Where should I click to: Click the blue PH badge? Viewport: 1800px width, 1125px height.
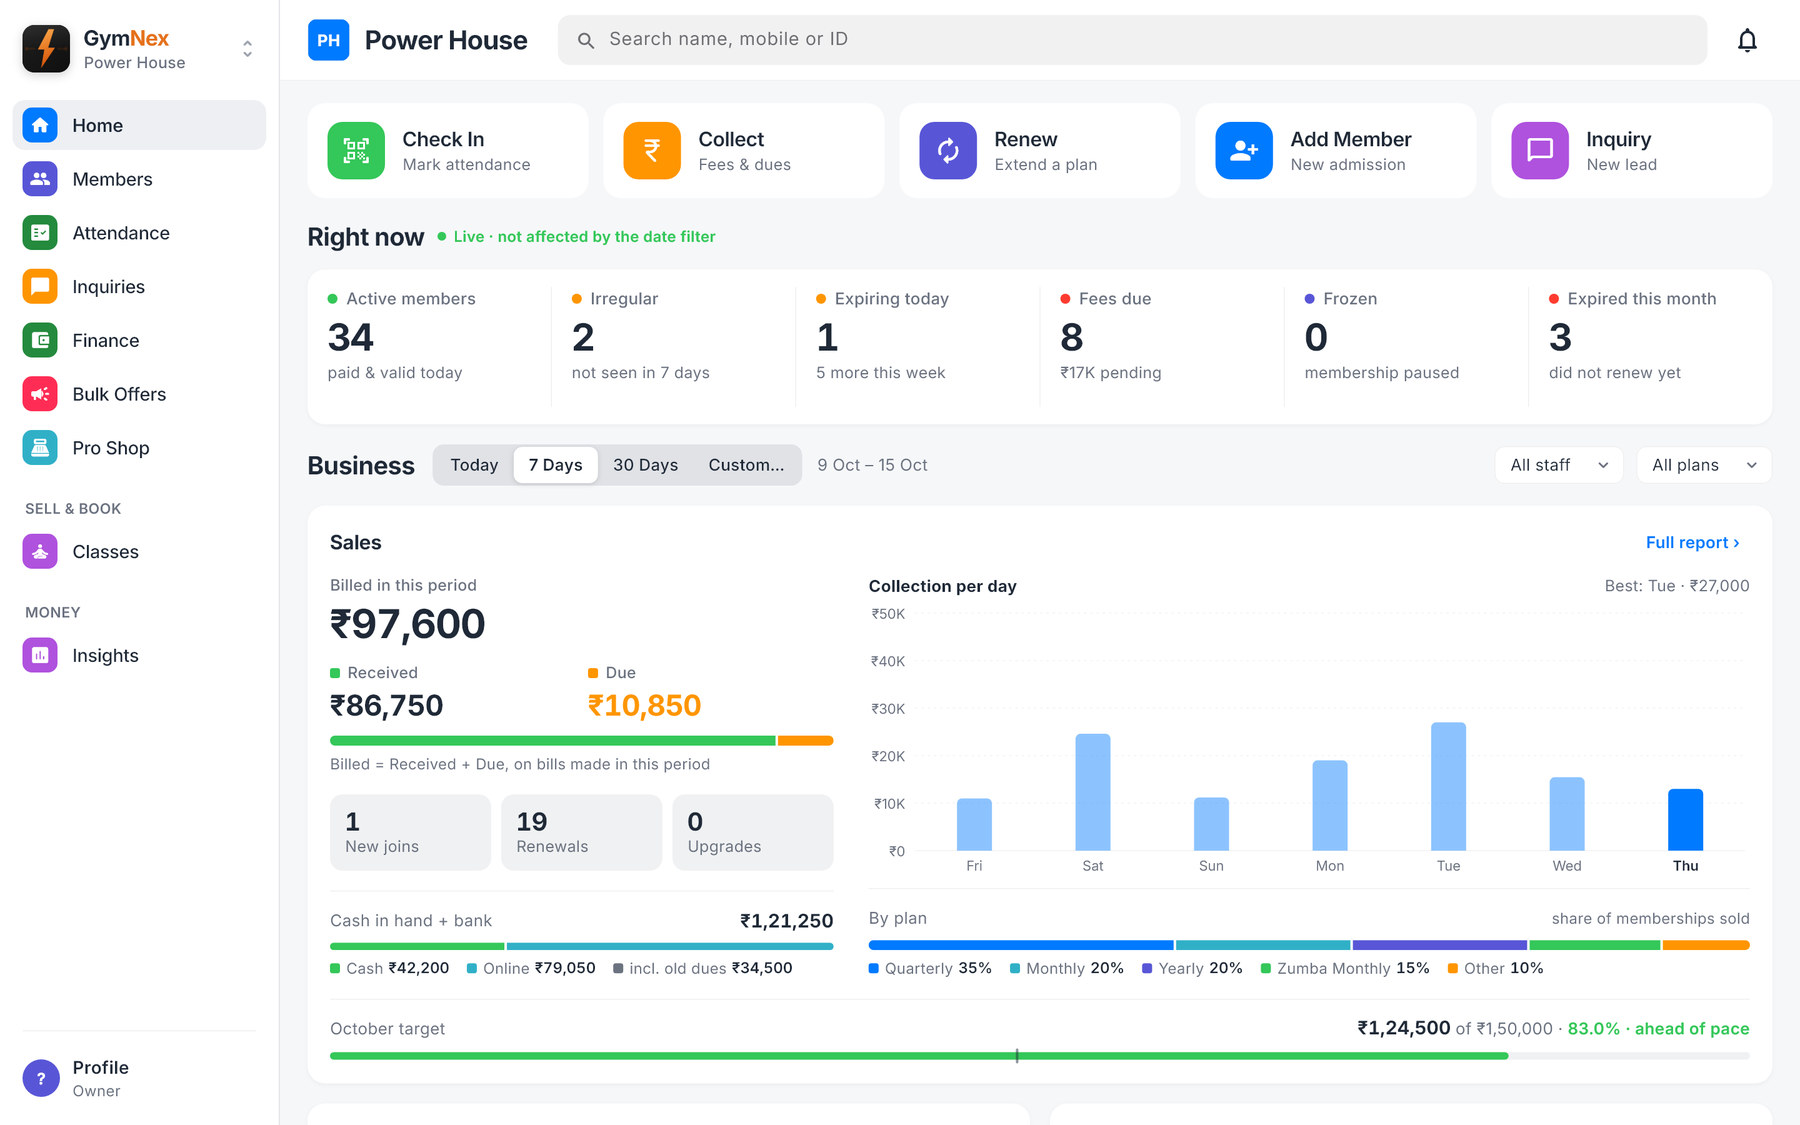click(329, 40)
